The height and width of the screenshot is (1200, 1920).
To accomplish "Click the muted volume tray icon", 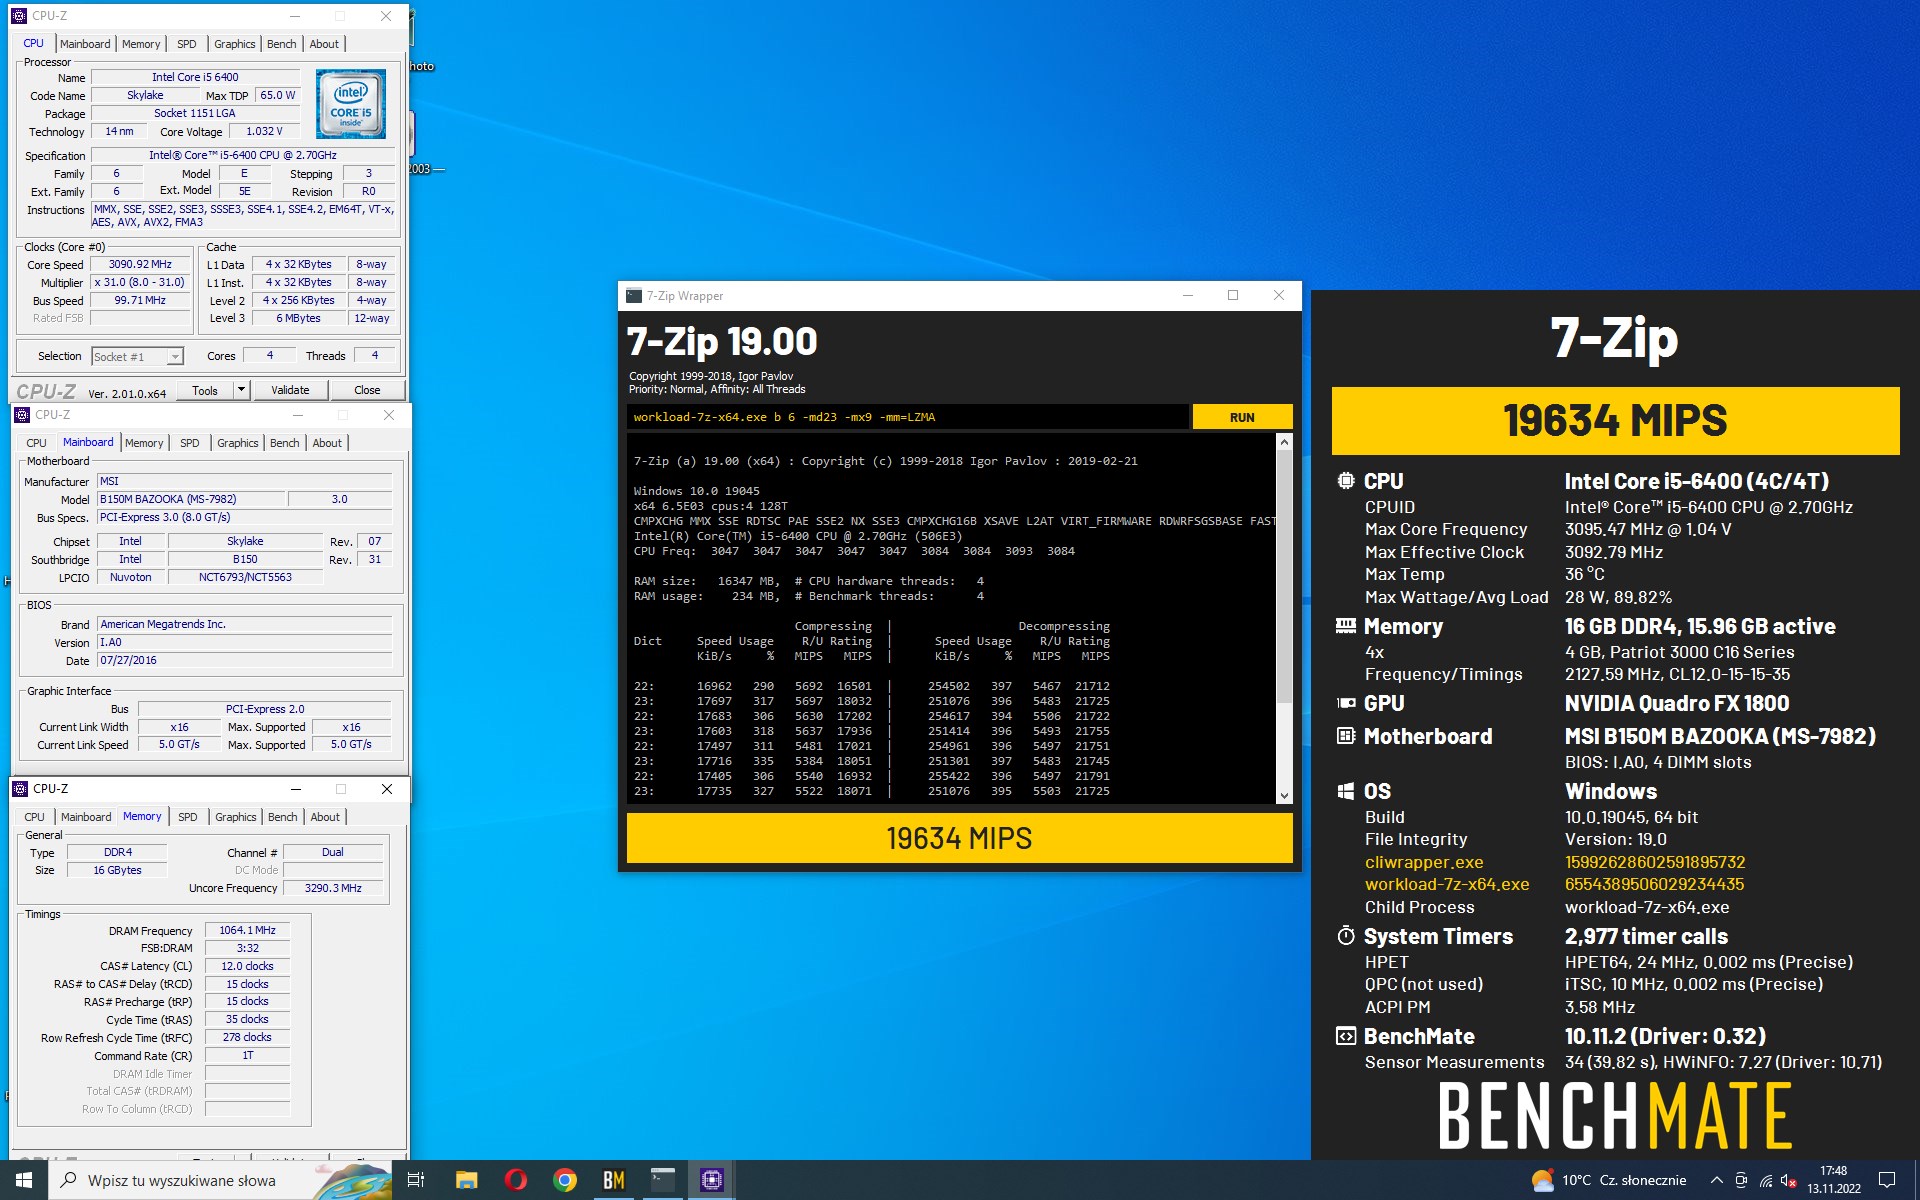I will (x=1790, y=1180).
